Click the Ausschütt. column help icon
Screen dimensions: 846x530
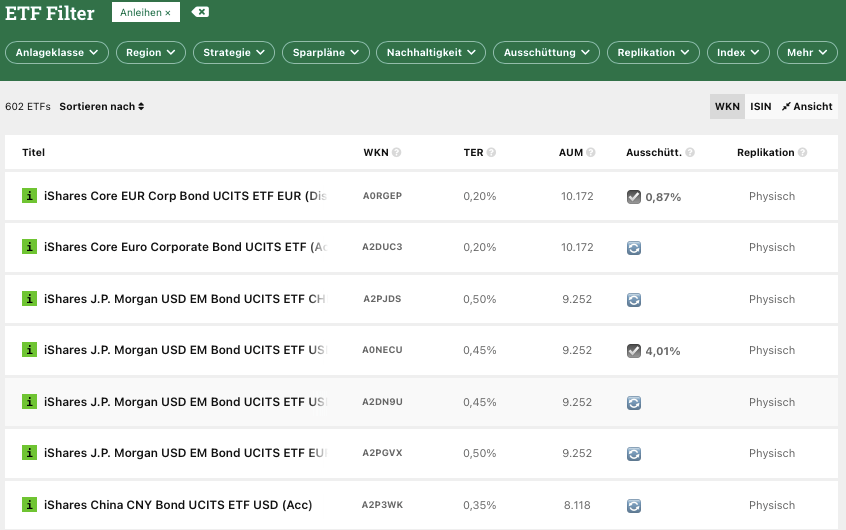(x=690, y=153)
